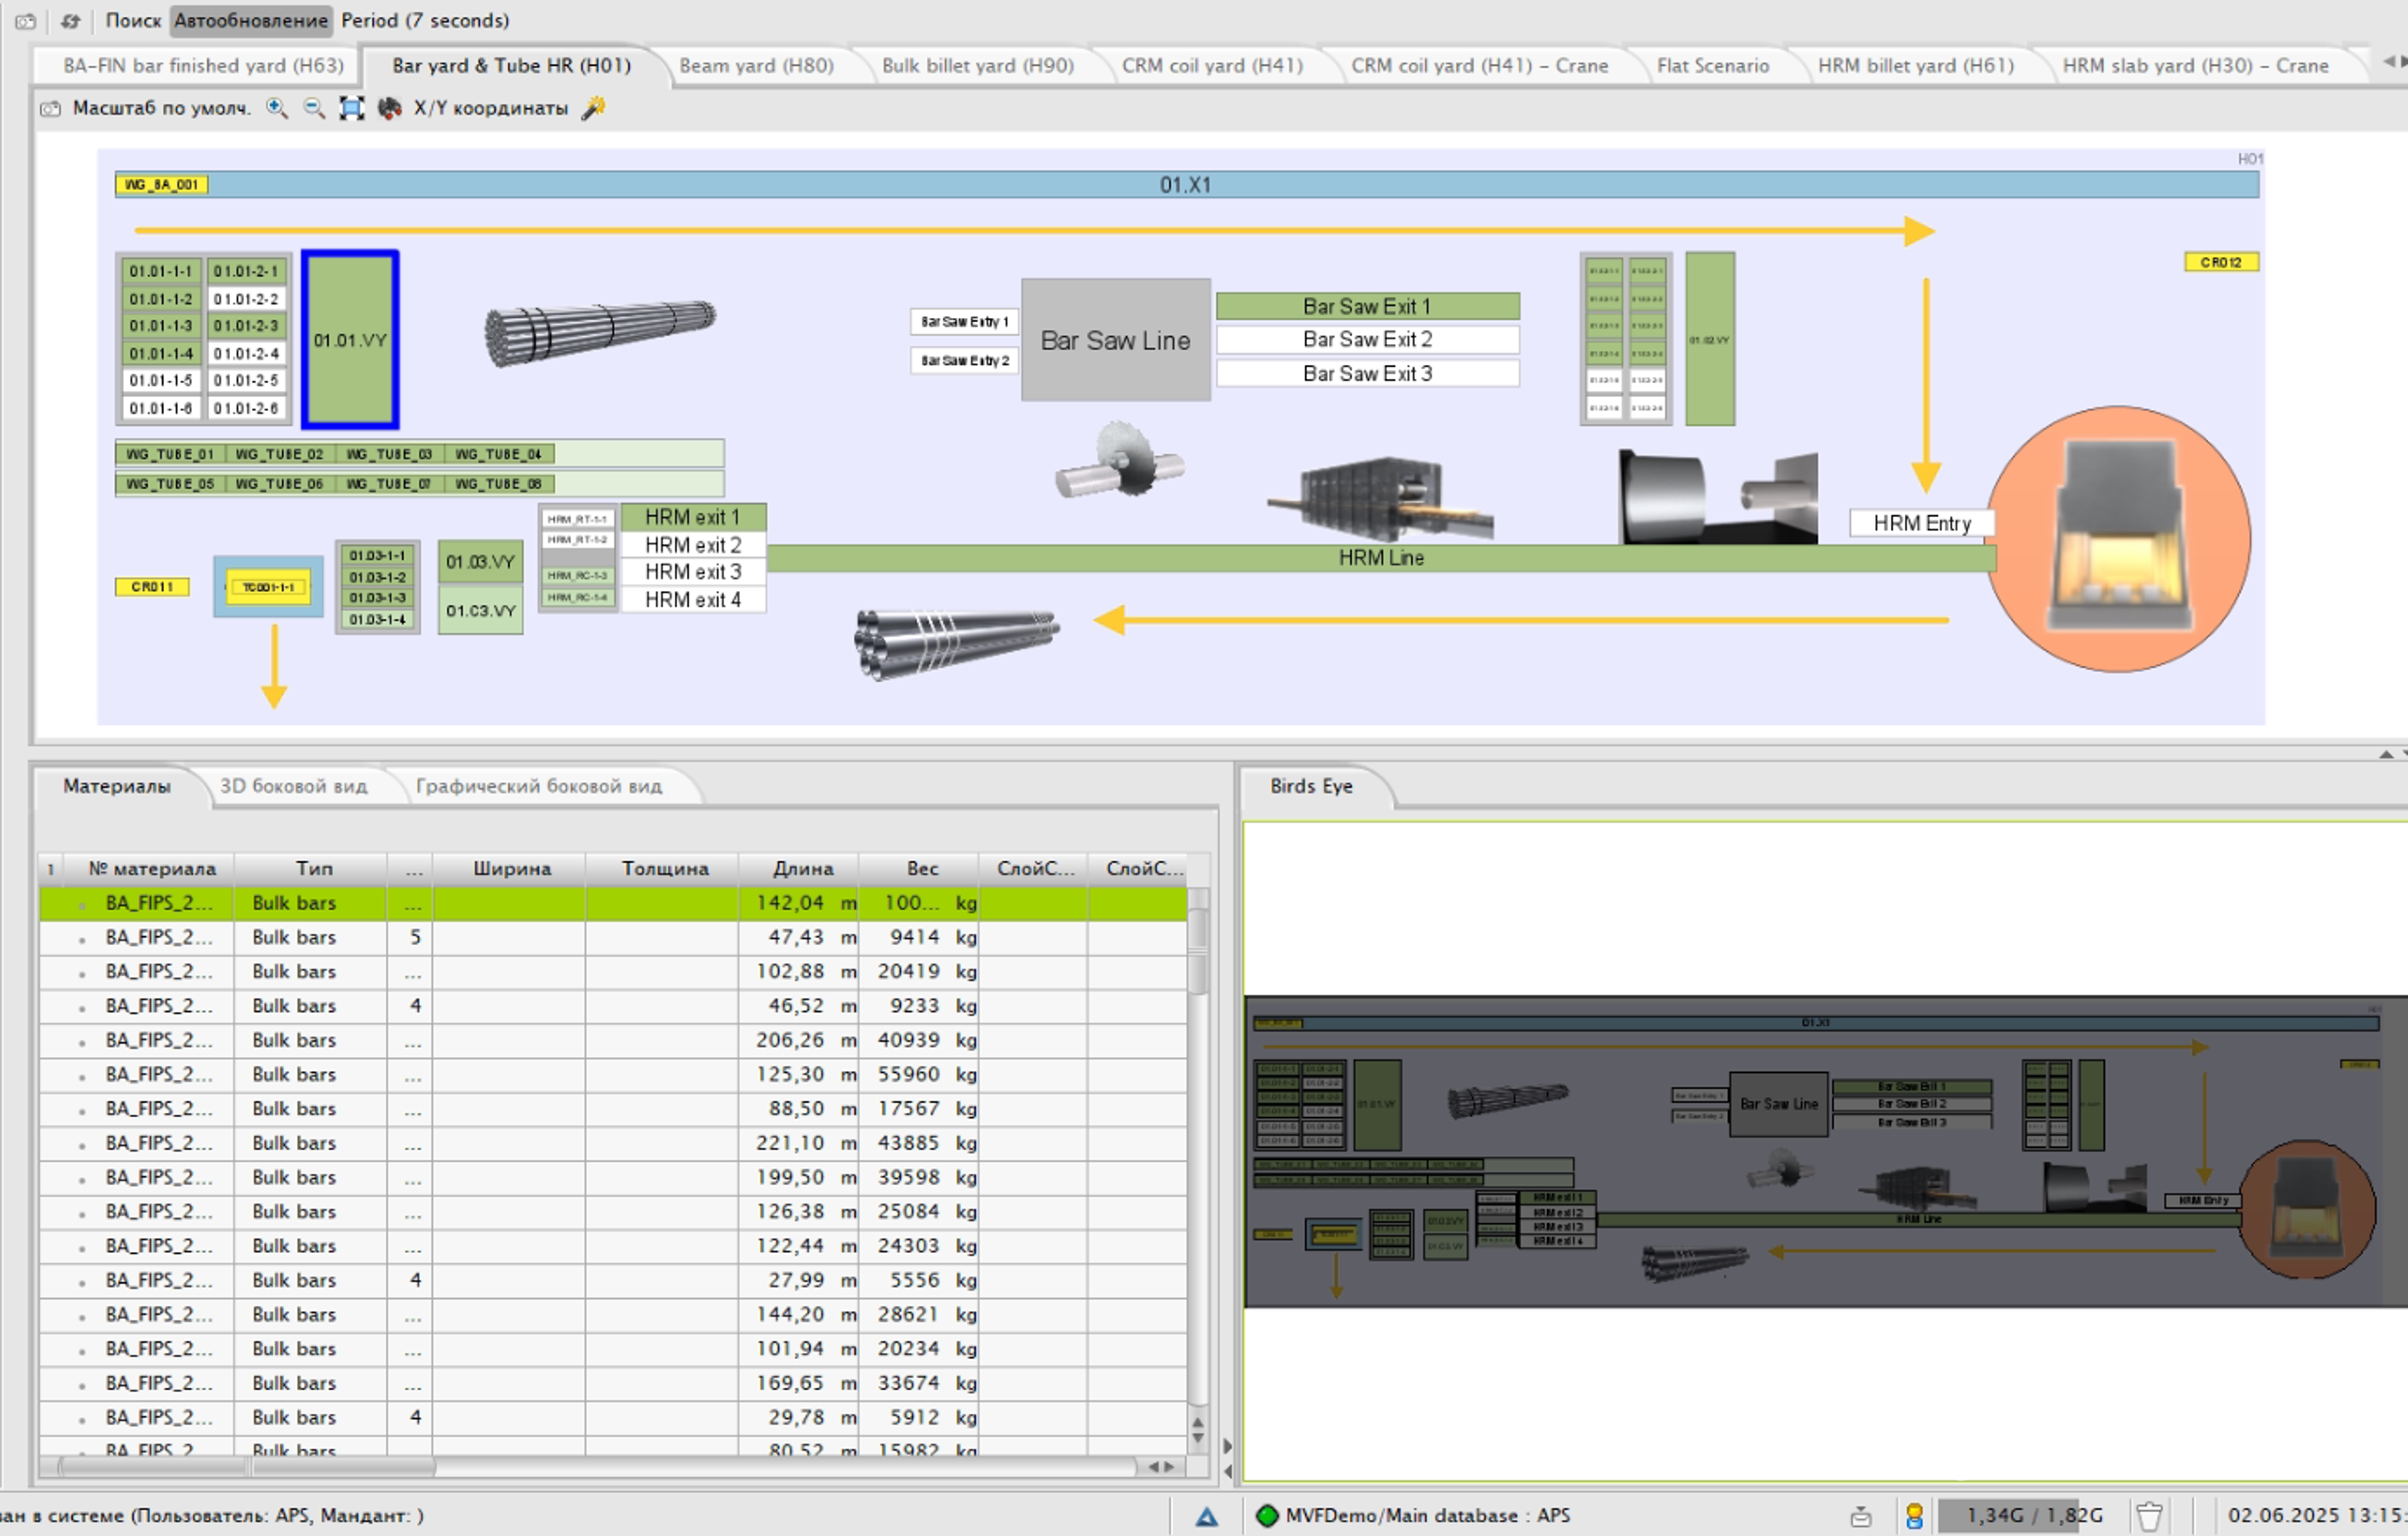Click the user avatar icon in the status bar

1914,1516
